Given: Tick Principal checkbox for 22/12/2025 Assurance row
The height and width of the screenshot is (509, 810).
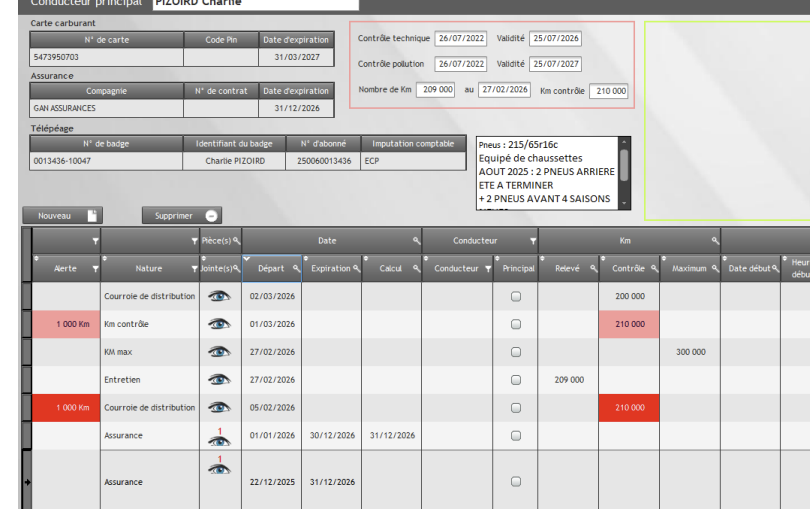Looking at the screenshot, I should click(x=516, y=482).
